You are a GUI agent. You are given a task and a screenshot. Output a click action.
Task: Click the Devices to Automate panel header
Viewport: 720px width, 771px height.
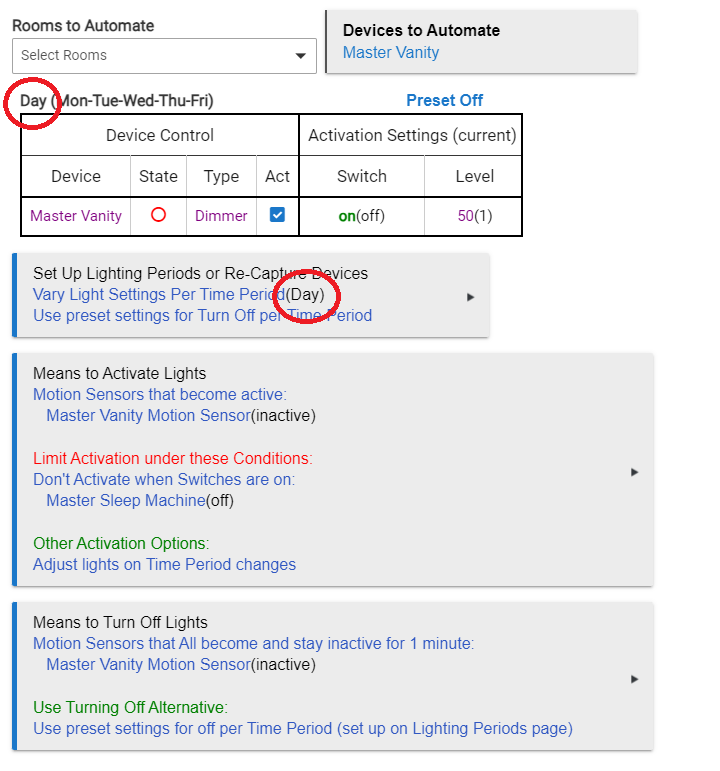[421, 30]
